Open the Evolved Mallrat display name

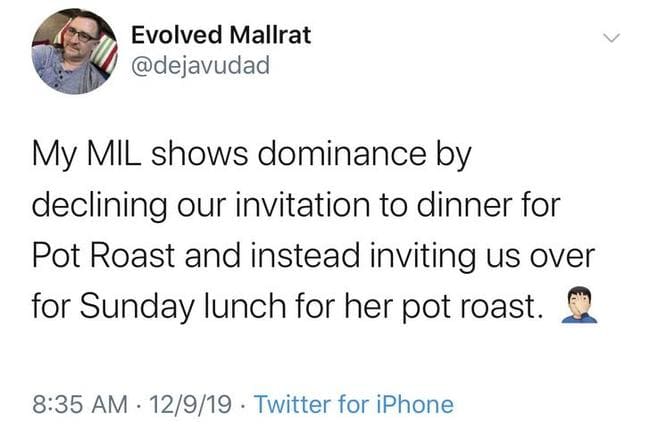221,35
